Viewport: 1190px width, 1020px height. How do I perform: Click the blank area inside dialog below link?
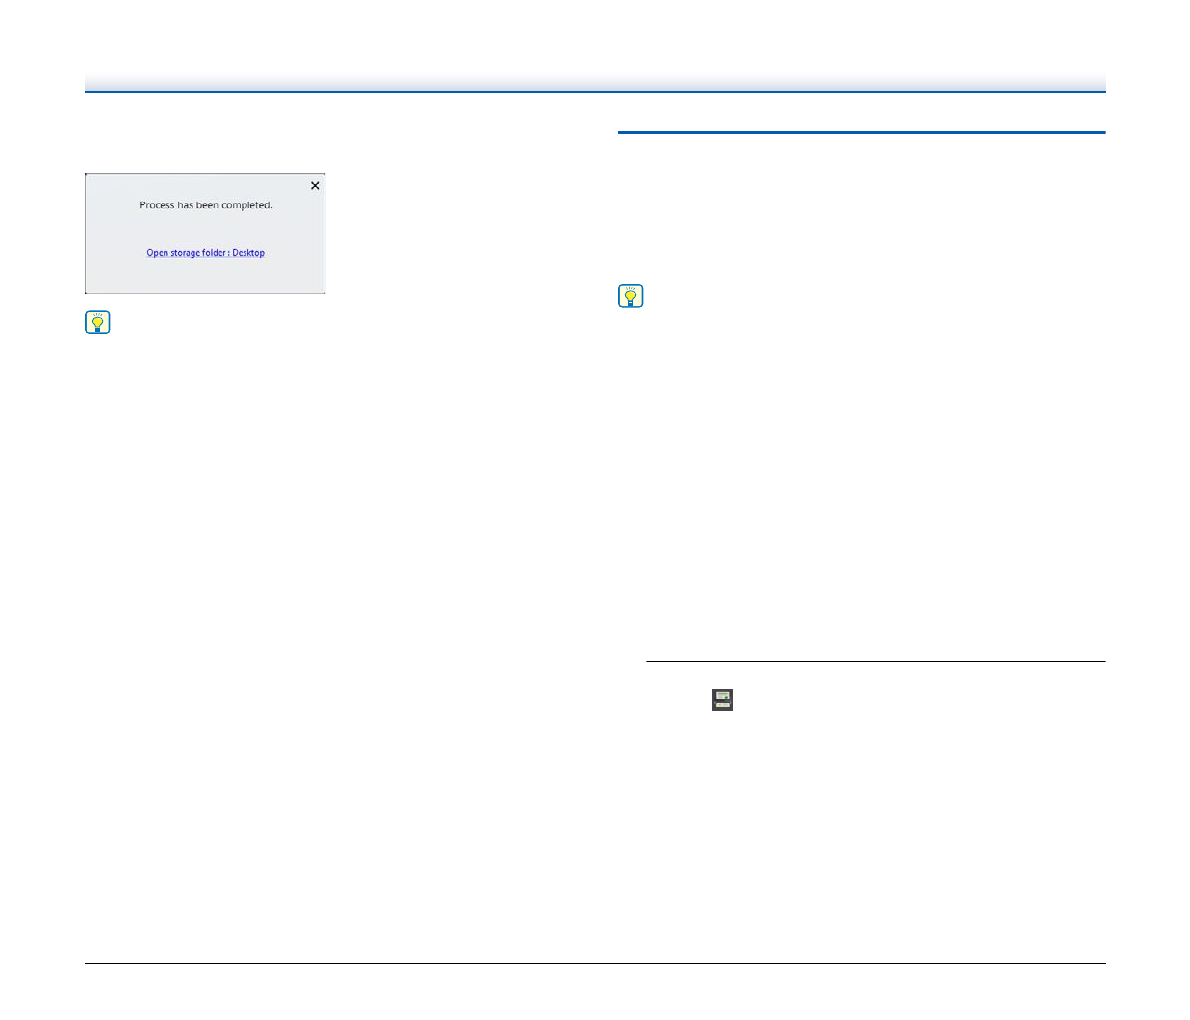[205, 276]
